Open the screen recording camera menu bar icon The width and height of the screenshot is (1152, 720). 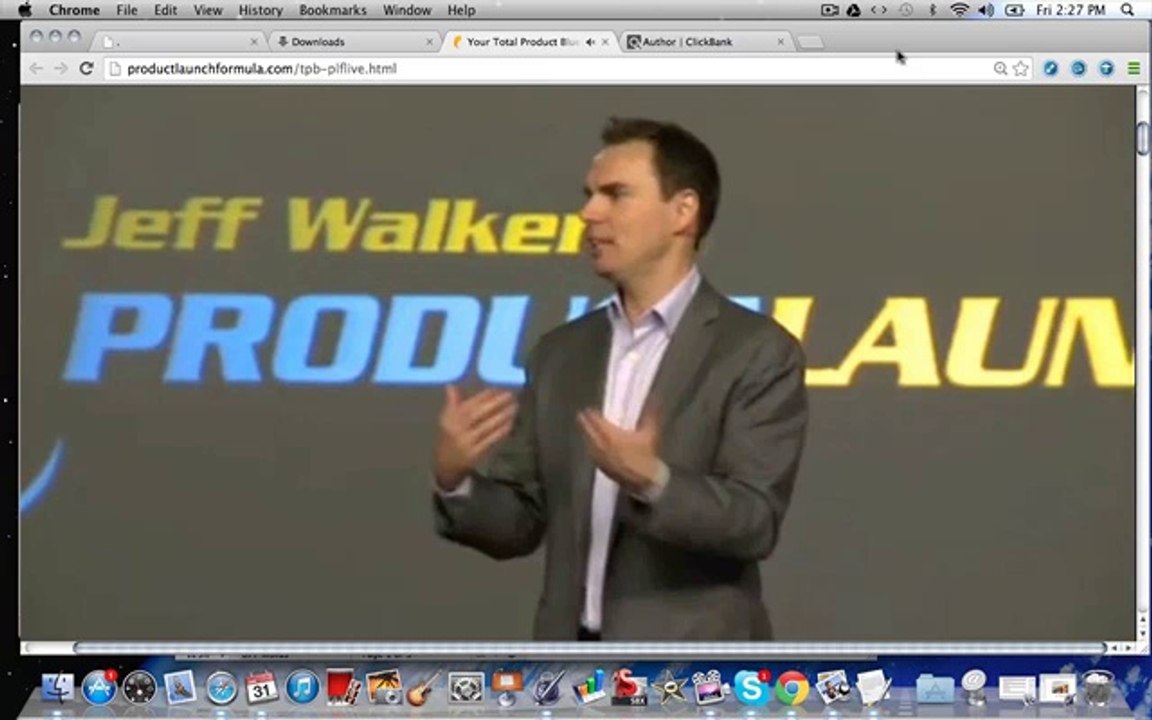tap(829, 10)
